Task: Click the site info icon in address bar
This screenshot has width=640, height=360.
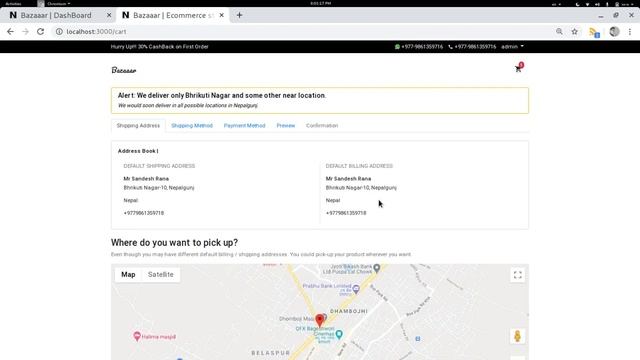Action: click(59, 31)
